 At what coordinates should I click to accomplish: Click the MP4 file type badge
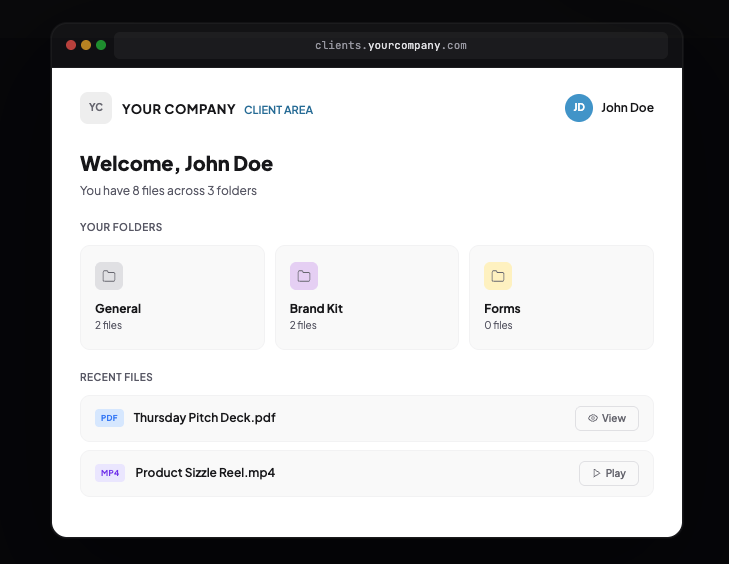110,473
